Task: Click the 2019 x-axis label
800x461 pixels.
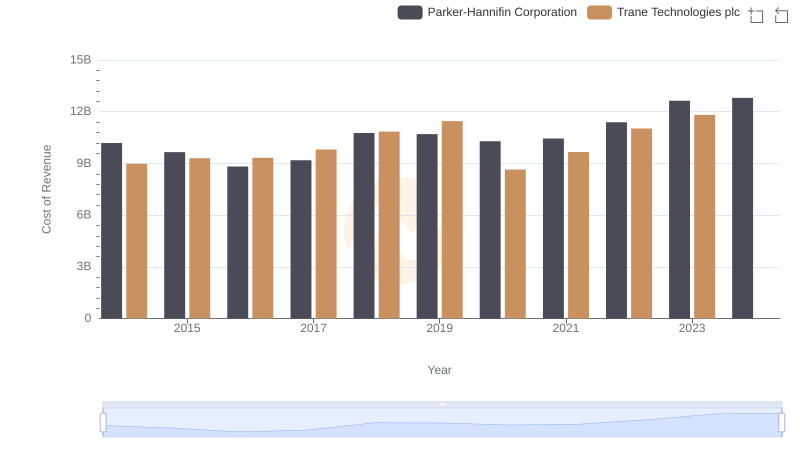Action: (439, 328)
